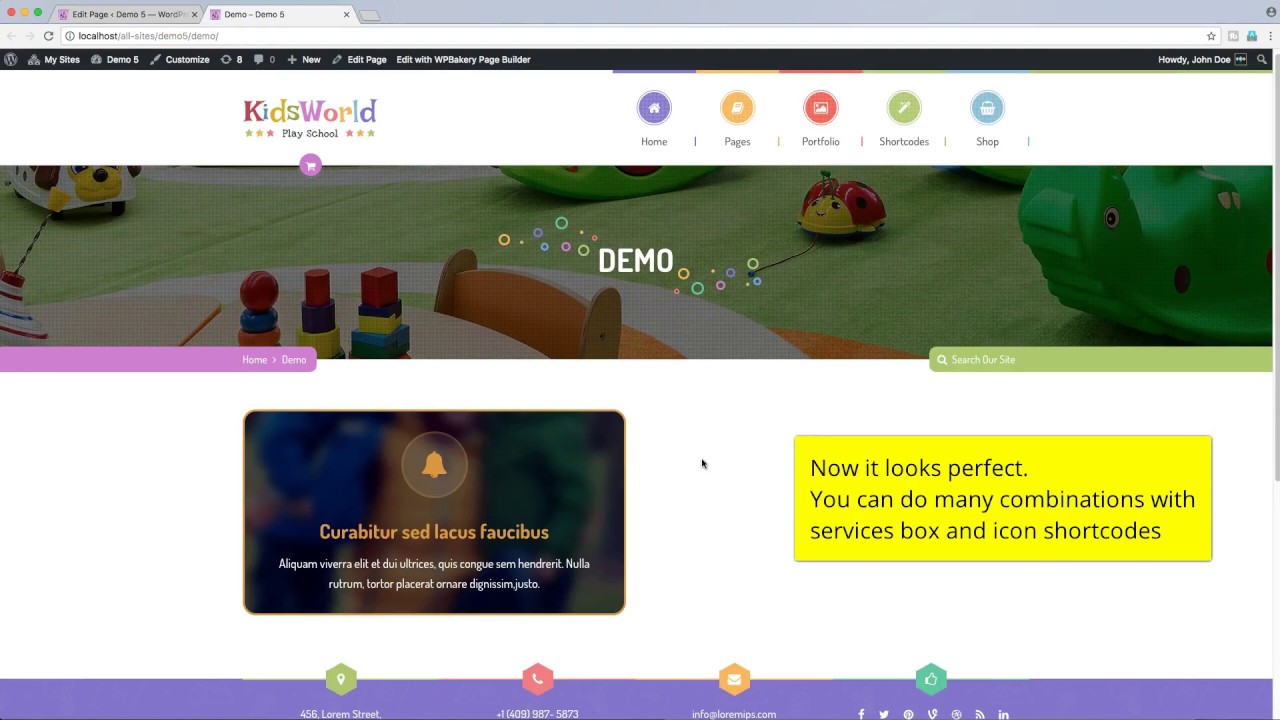
Task: Click the WordPress logo in admin bar
Action: [11, 59]
